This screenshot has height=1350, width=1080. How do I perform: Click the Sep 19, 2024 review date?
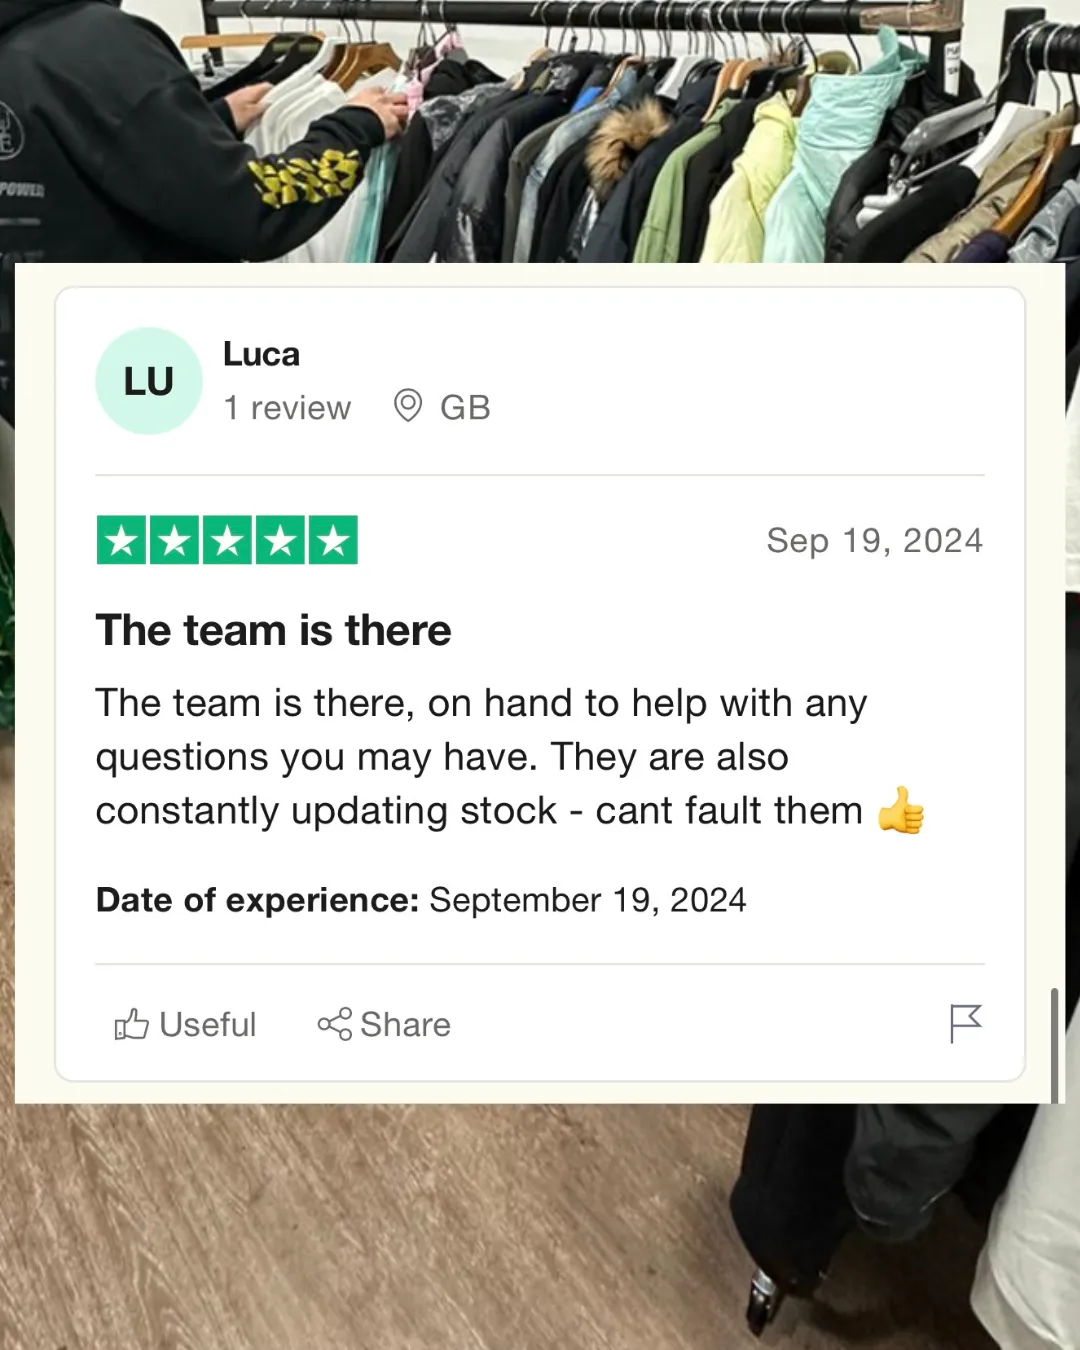pyautogui.click(x=875, y=541)
